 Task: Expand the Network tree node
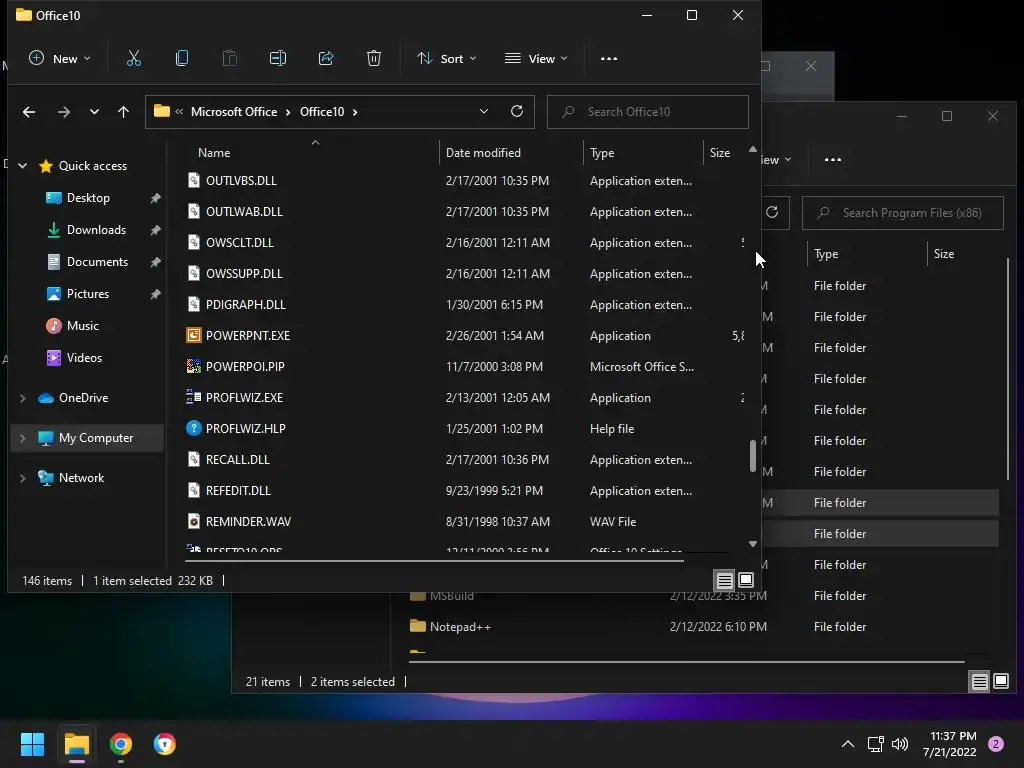(x=22, y=478)
